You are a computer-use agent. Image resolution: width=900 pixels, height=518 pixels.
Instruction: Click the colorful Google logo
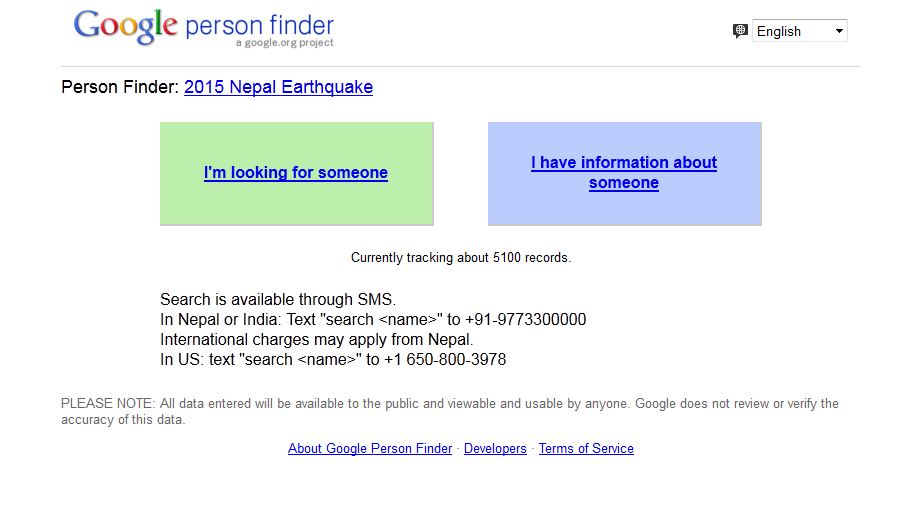pyautogui.click(x=125, y=26)
